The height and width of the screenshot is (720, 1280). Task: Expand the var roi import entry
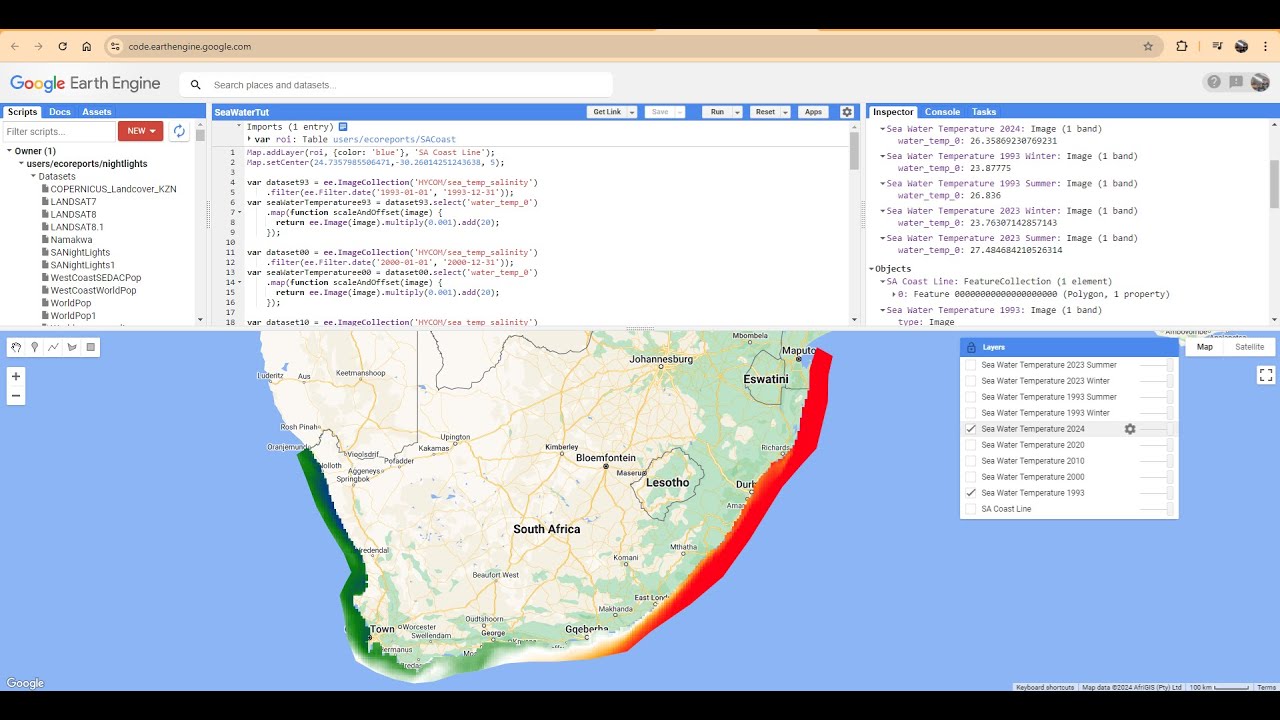(250, 139)
